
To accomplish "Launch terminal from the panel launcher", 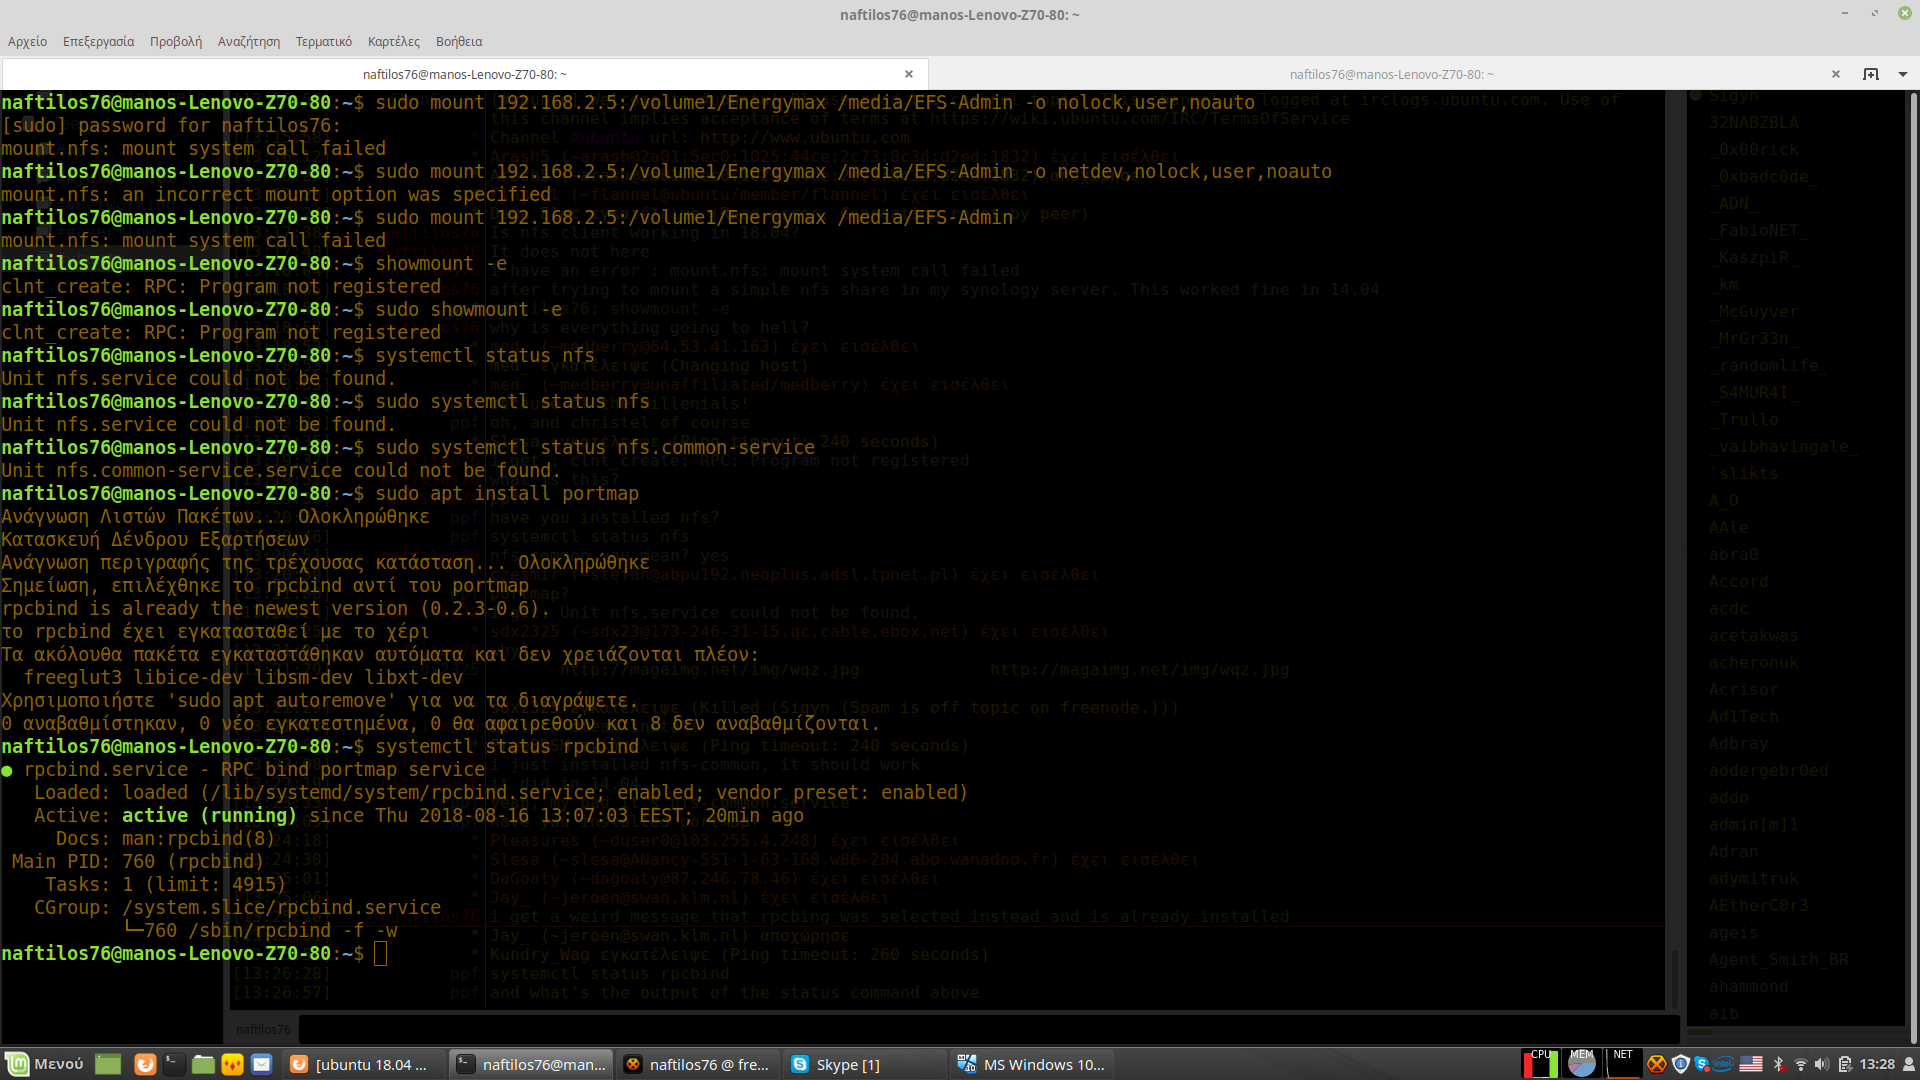I will (x=174, y=1064).
